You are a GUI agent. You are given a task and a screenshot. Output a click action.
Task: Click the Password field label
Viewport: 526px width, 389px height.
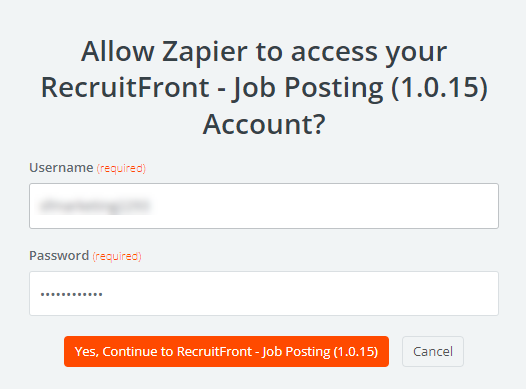[59, 256]
